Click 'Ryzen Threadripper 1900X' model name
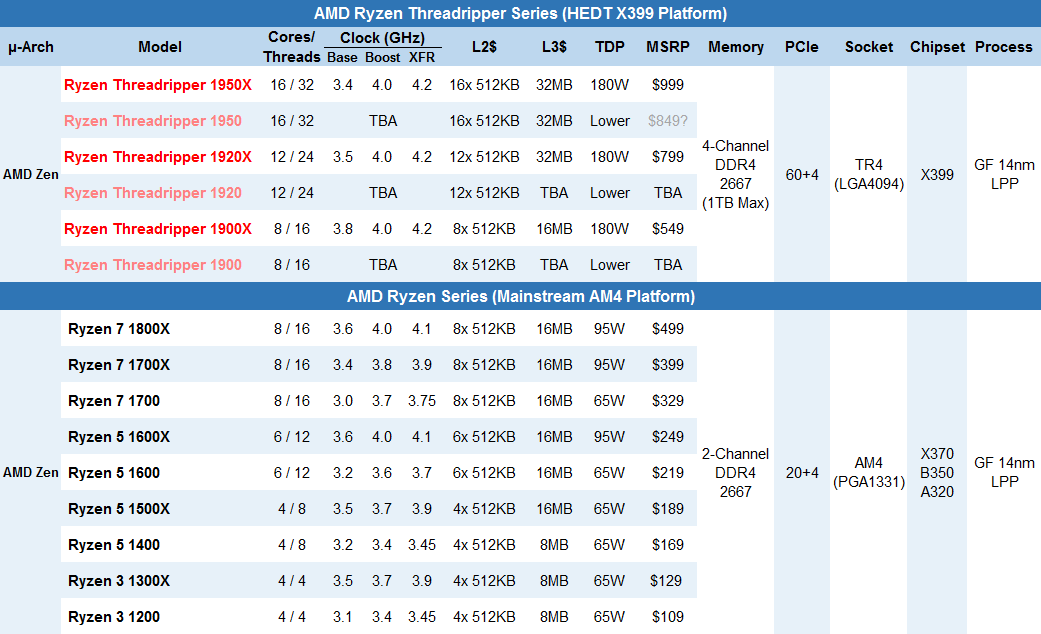 tap(158, 229)
